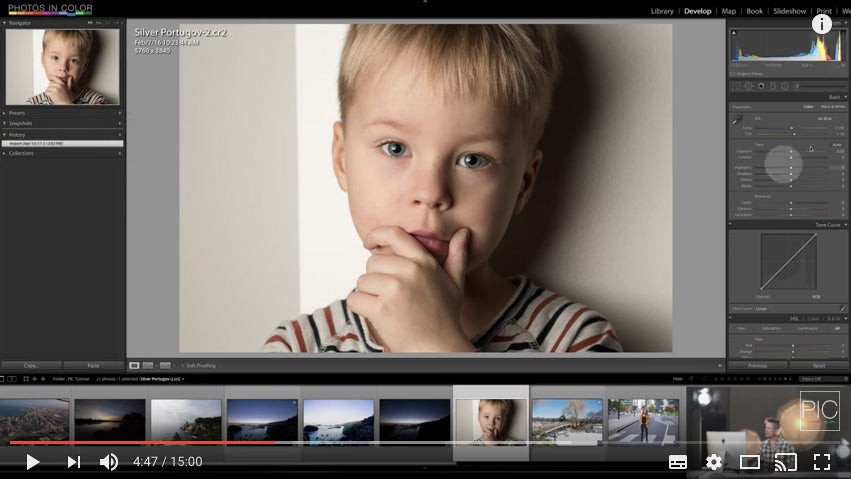The height and width of the screenshot is (479, 851).
Task: Enable the Soft Proofing checkbox
Action: point(182,366)
